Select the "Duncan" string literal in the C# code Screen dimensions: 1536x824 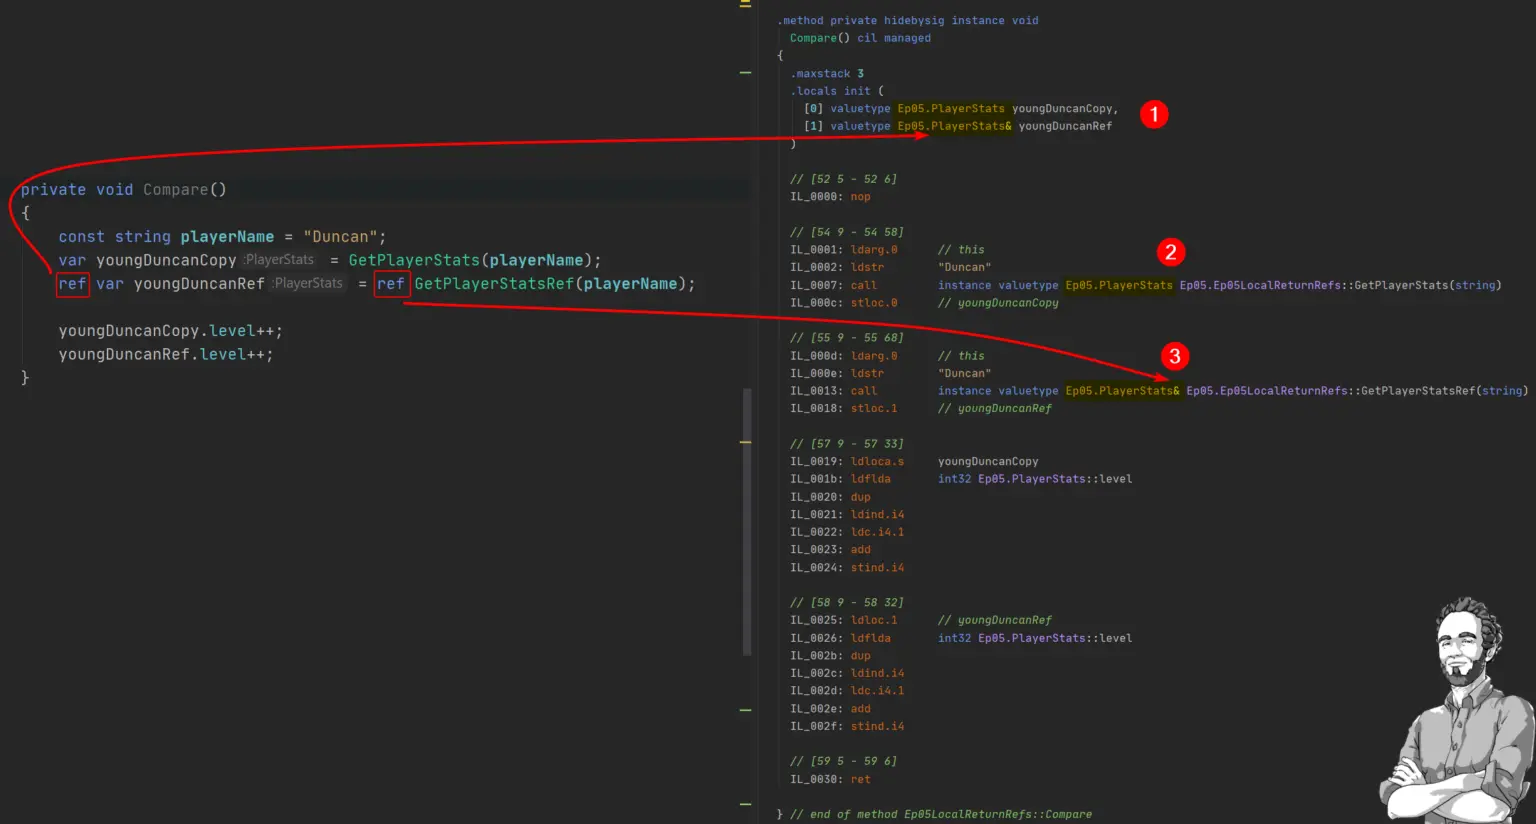click(342, 236)
